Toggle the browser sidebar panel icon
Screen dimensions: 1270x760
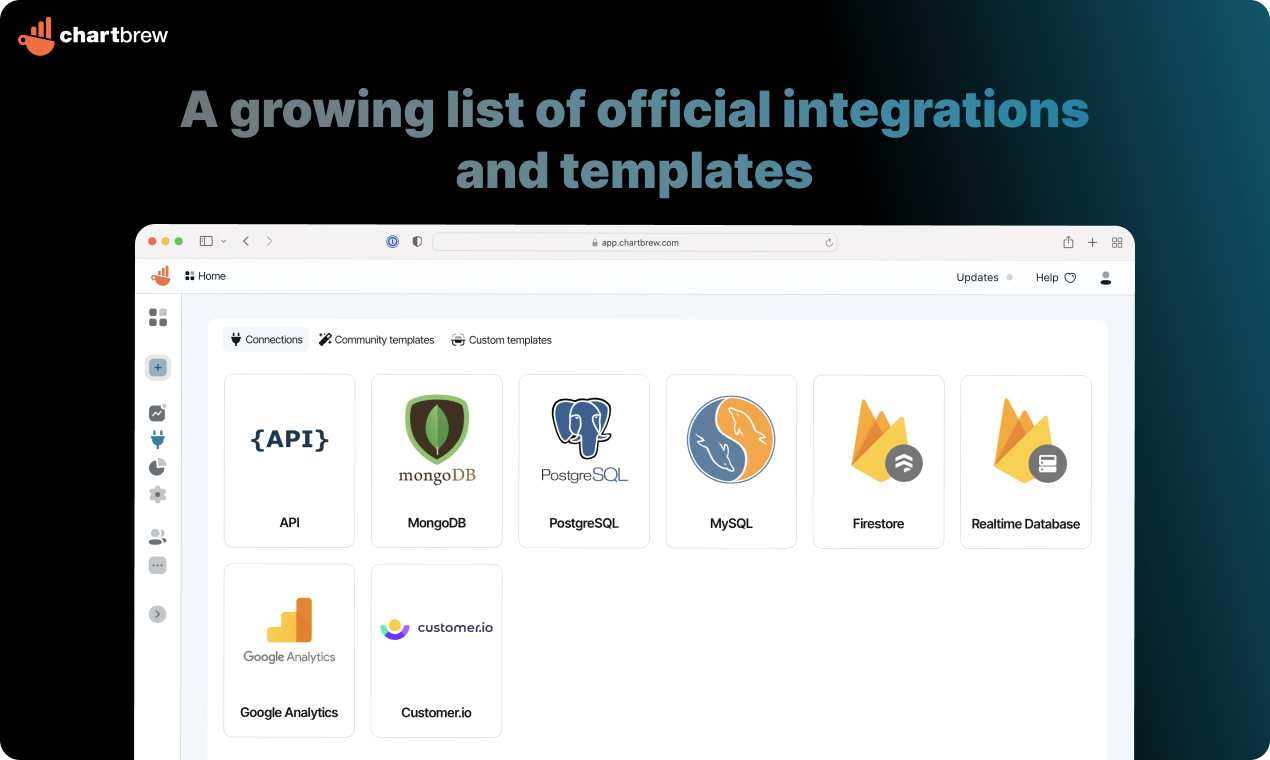click(206, 241)
